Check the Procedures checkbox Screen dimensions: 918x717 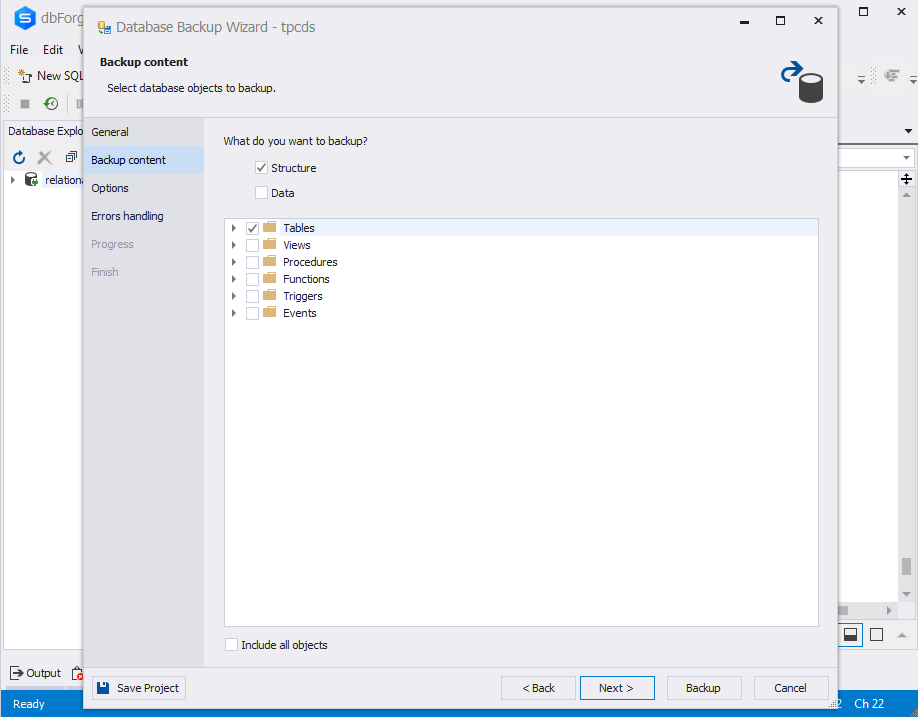[252, 262]
